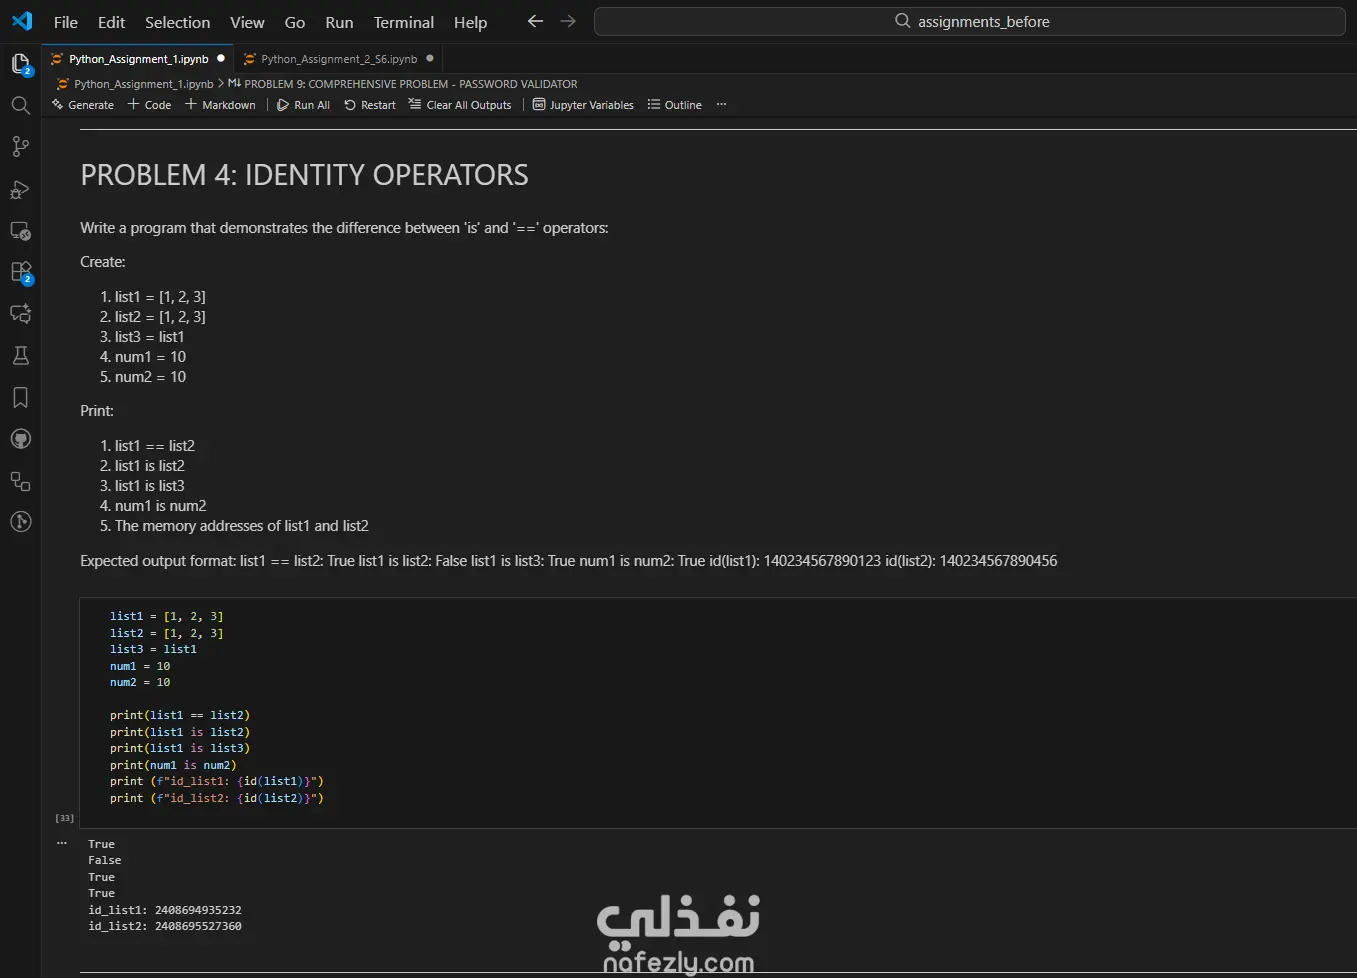1357x978 pixels.
Task: Go forward with the right arrow
Action: (568, 21)
